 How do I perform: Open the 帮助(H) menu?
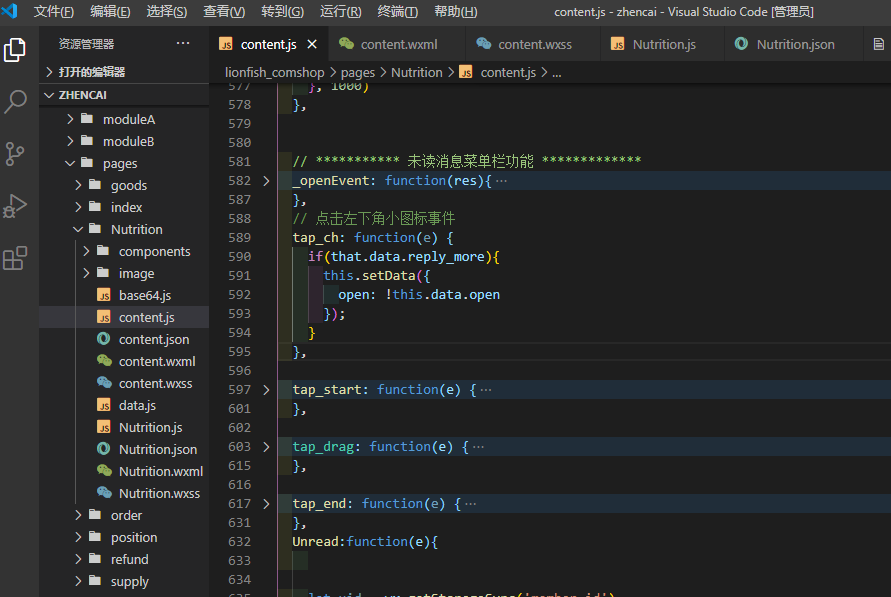456,11
